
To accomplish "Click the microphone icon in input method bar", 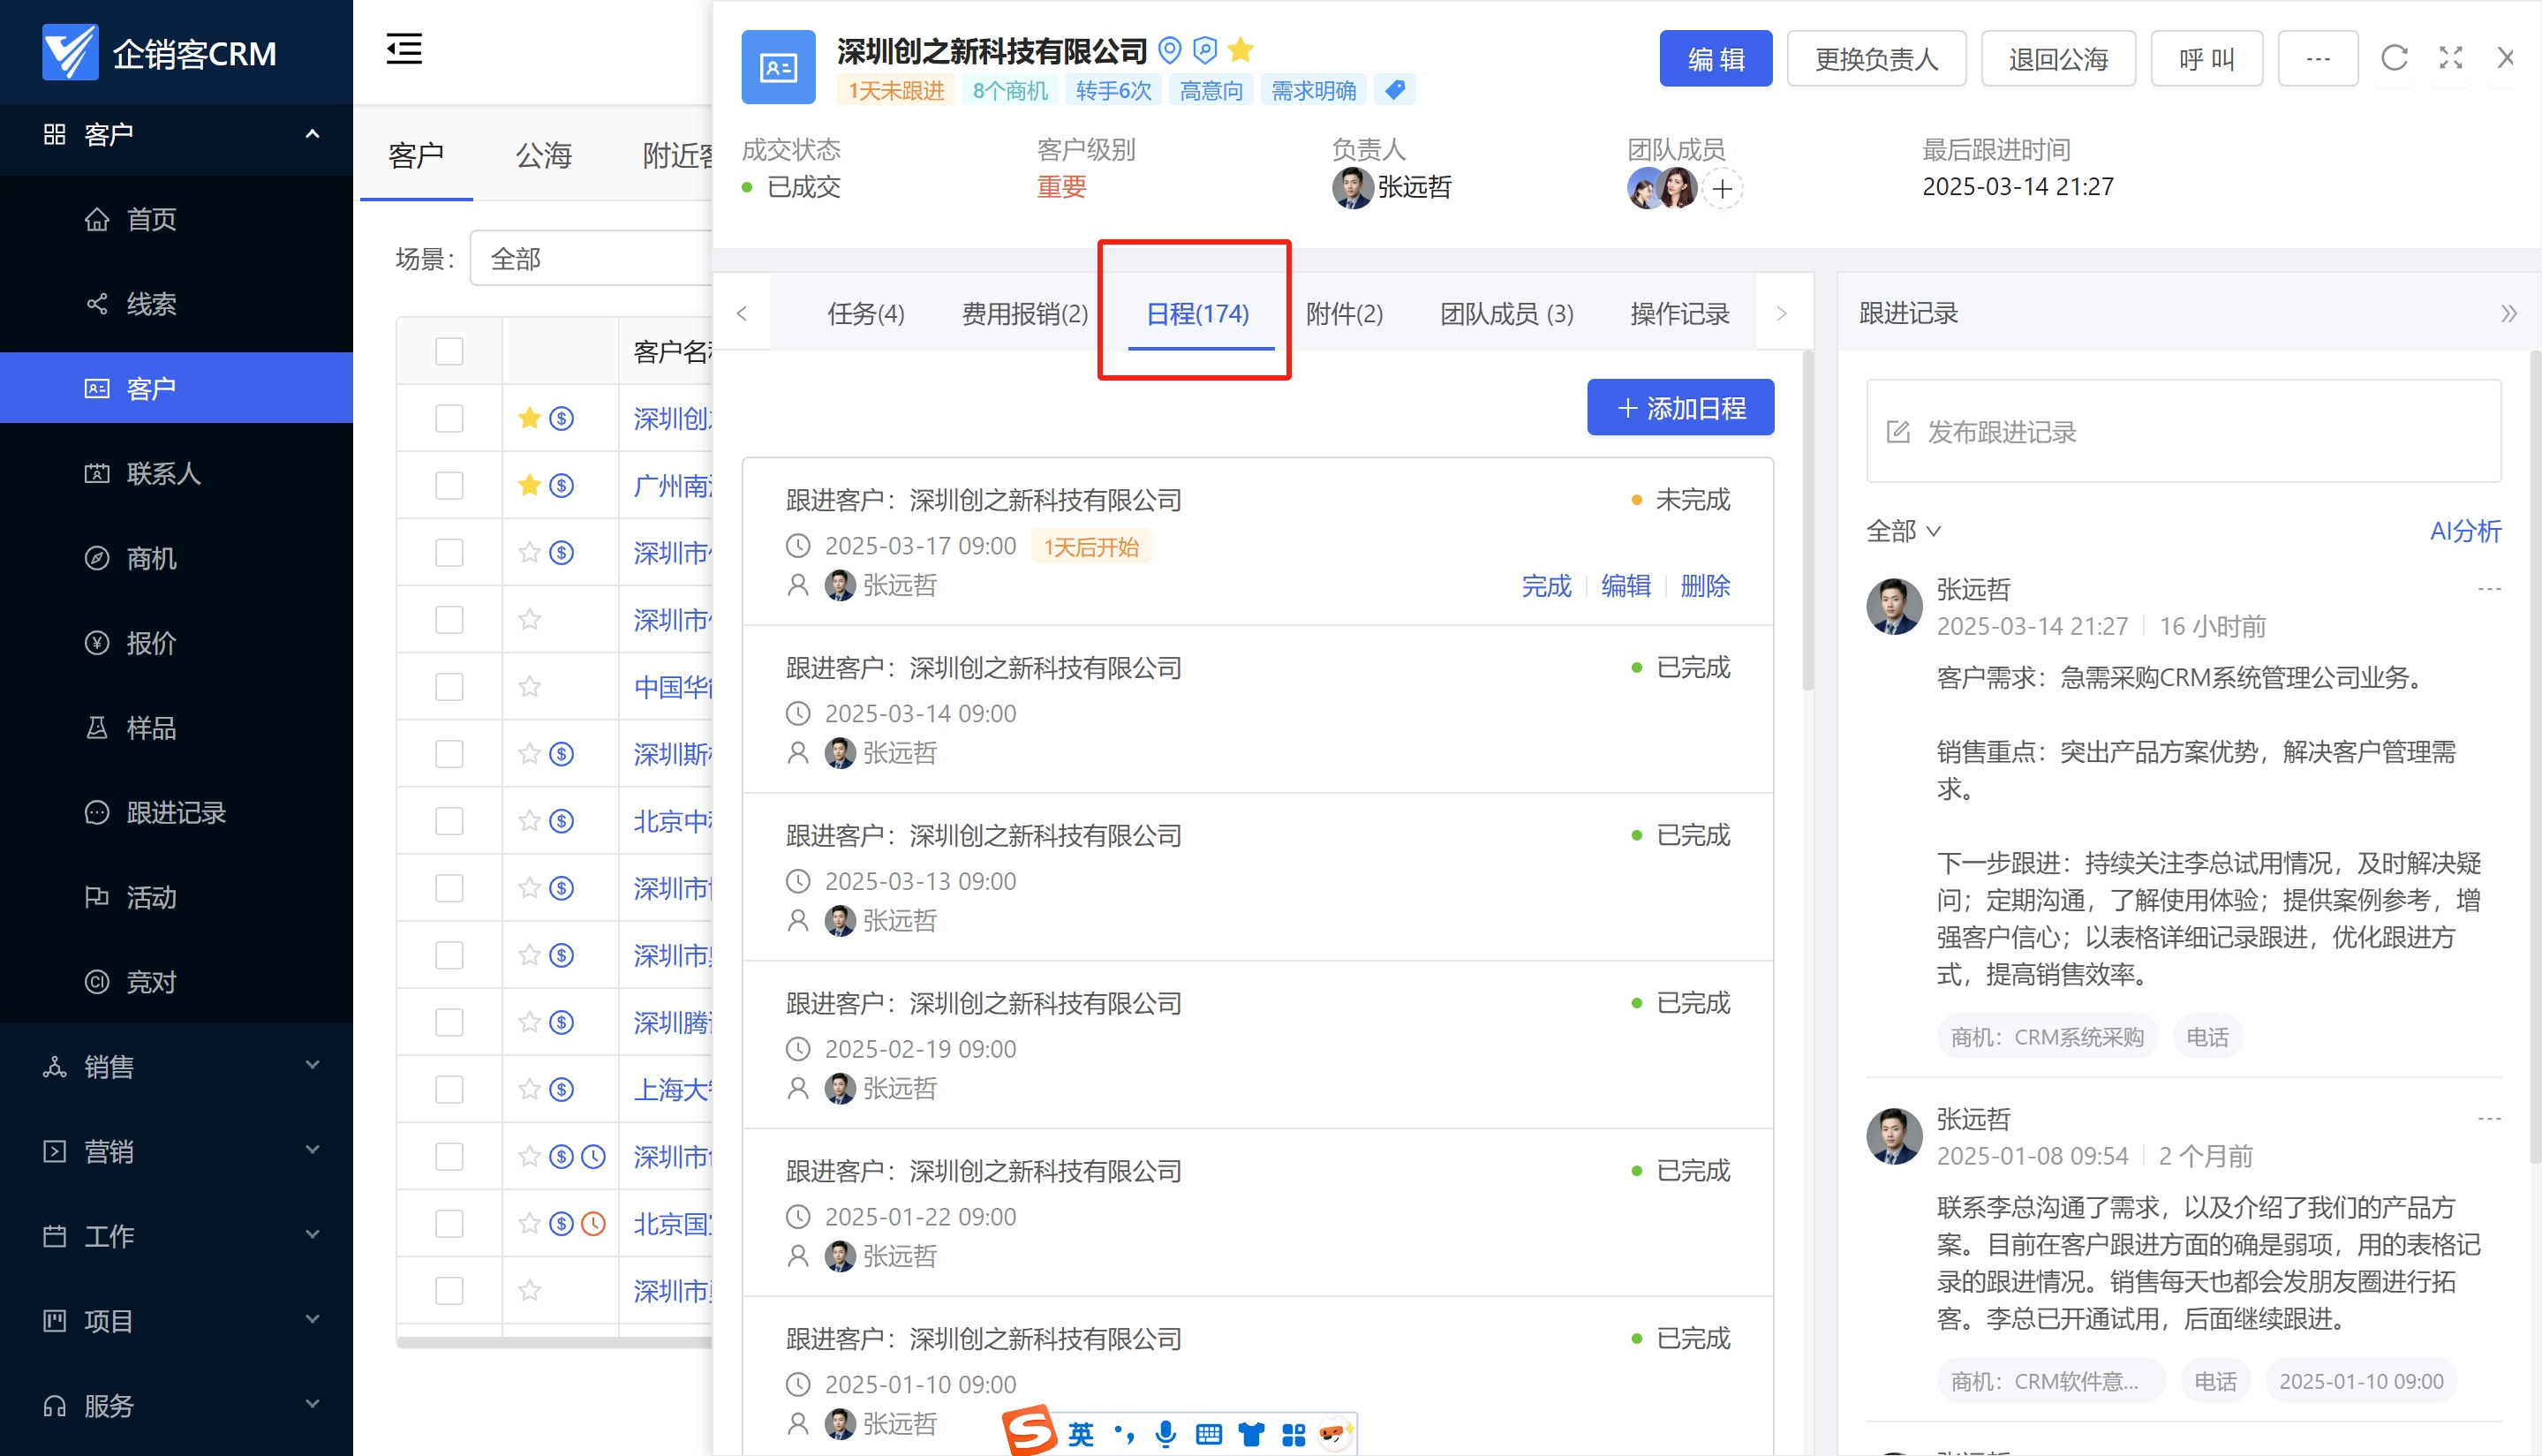I will pyautogui.click(x=1165, y=1434).
